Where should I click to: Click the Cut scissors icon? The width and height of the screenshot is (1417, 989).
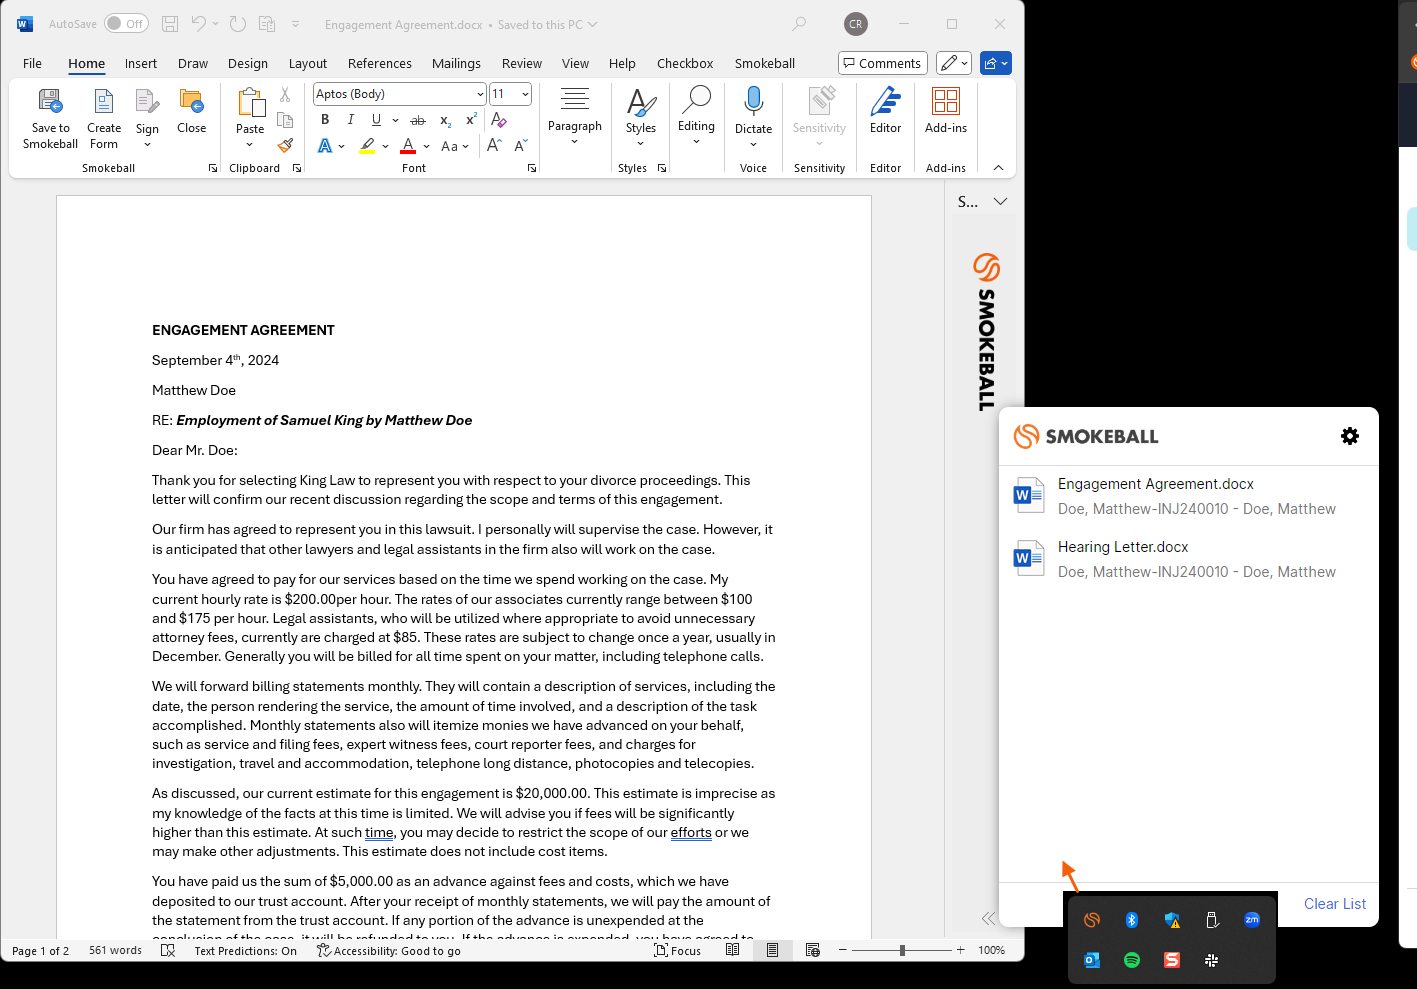[285, 94]
